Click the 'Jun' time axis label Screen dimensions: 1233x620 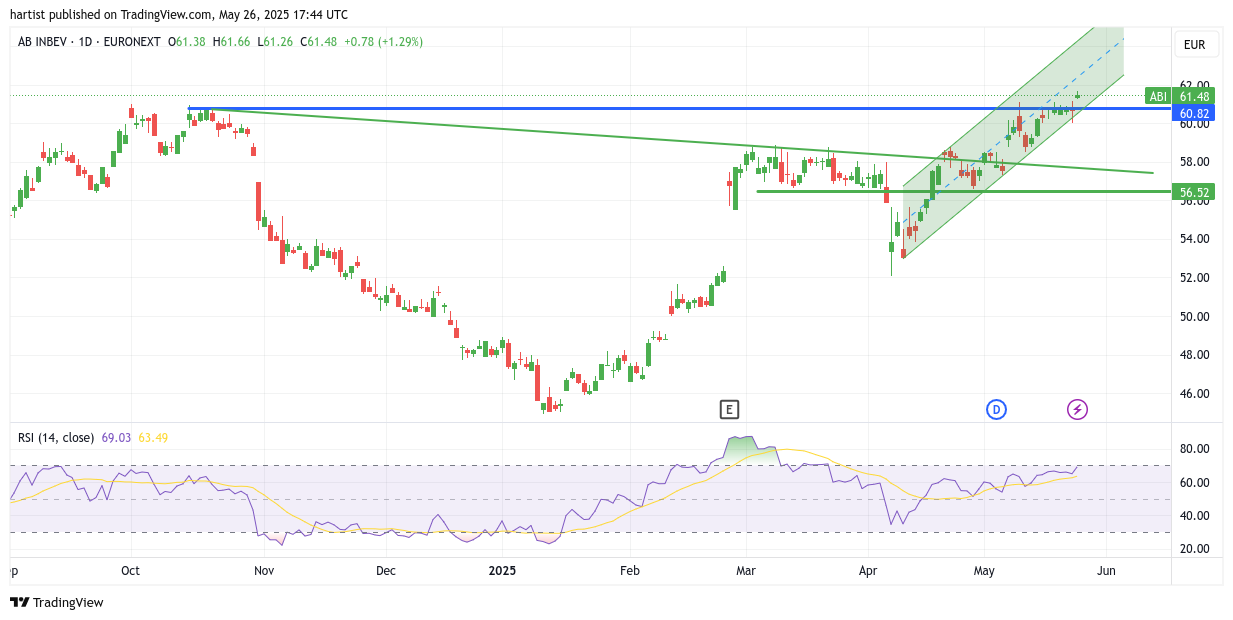click(x=1106, y=571)
